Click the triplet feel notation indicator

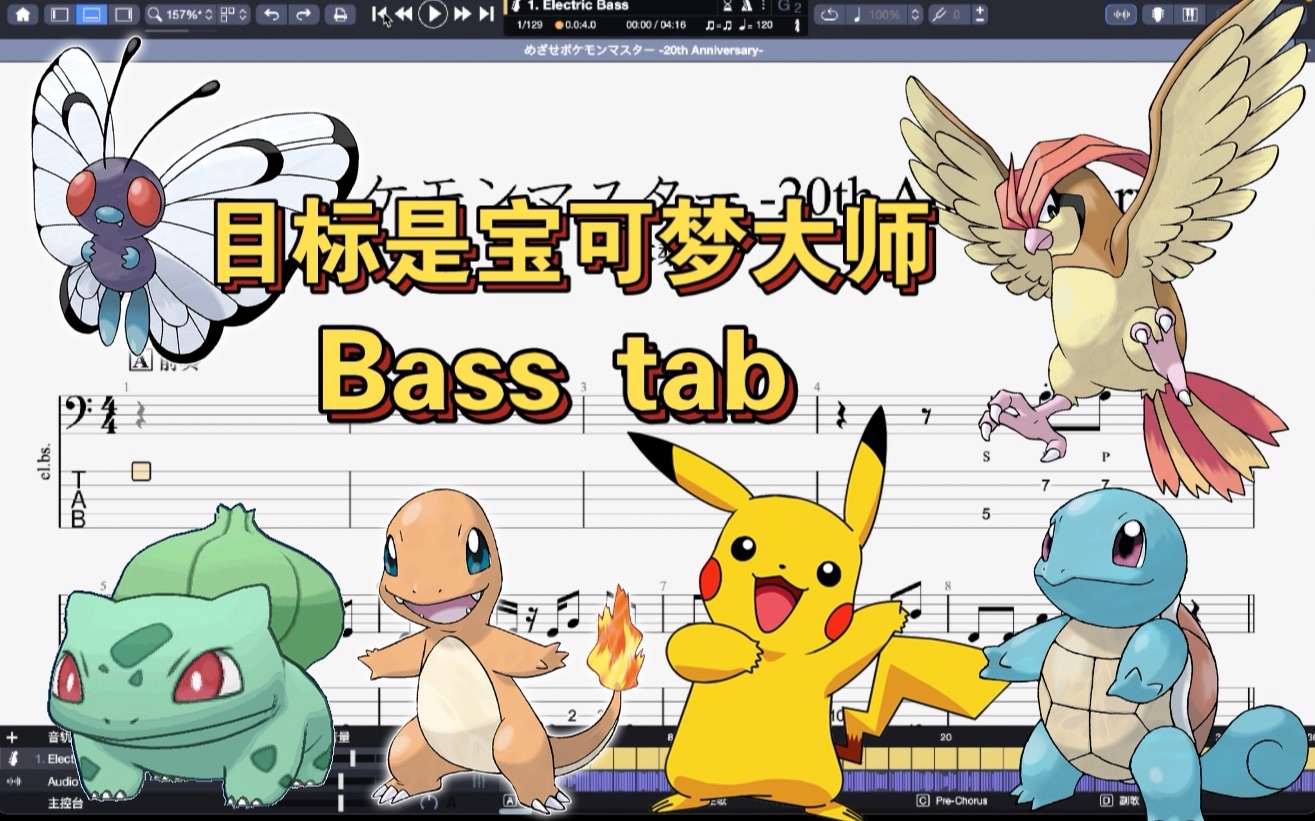click(717, 24)
